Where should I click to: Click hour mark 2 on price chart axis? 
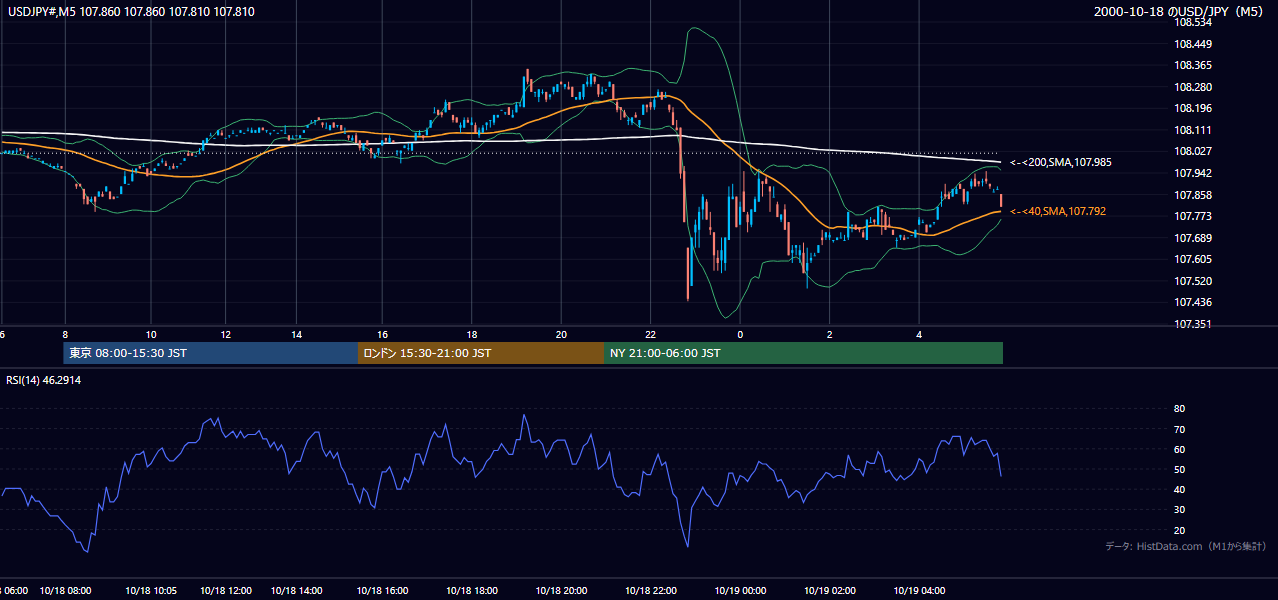pos(830,333)
